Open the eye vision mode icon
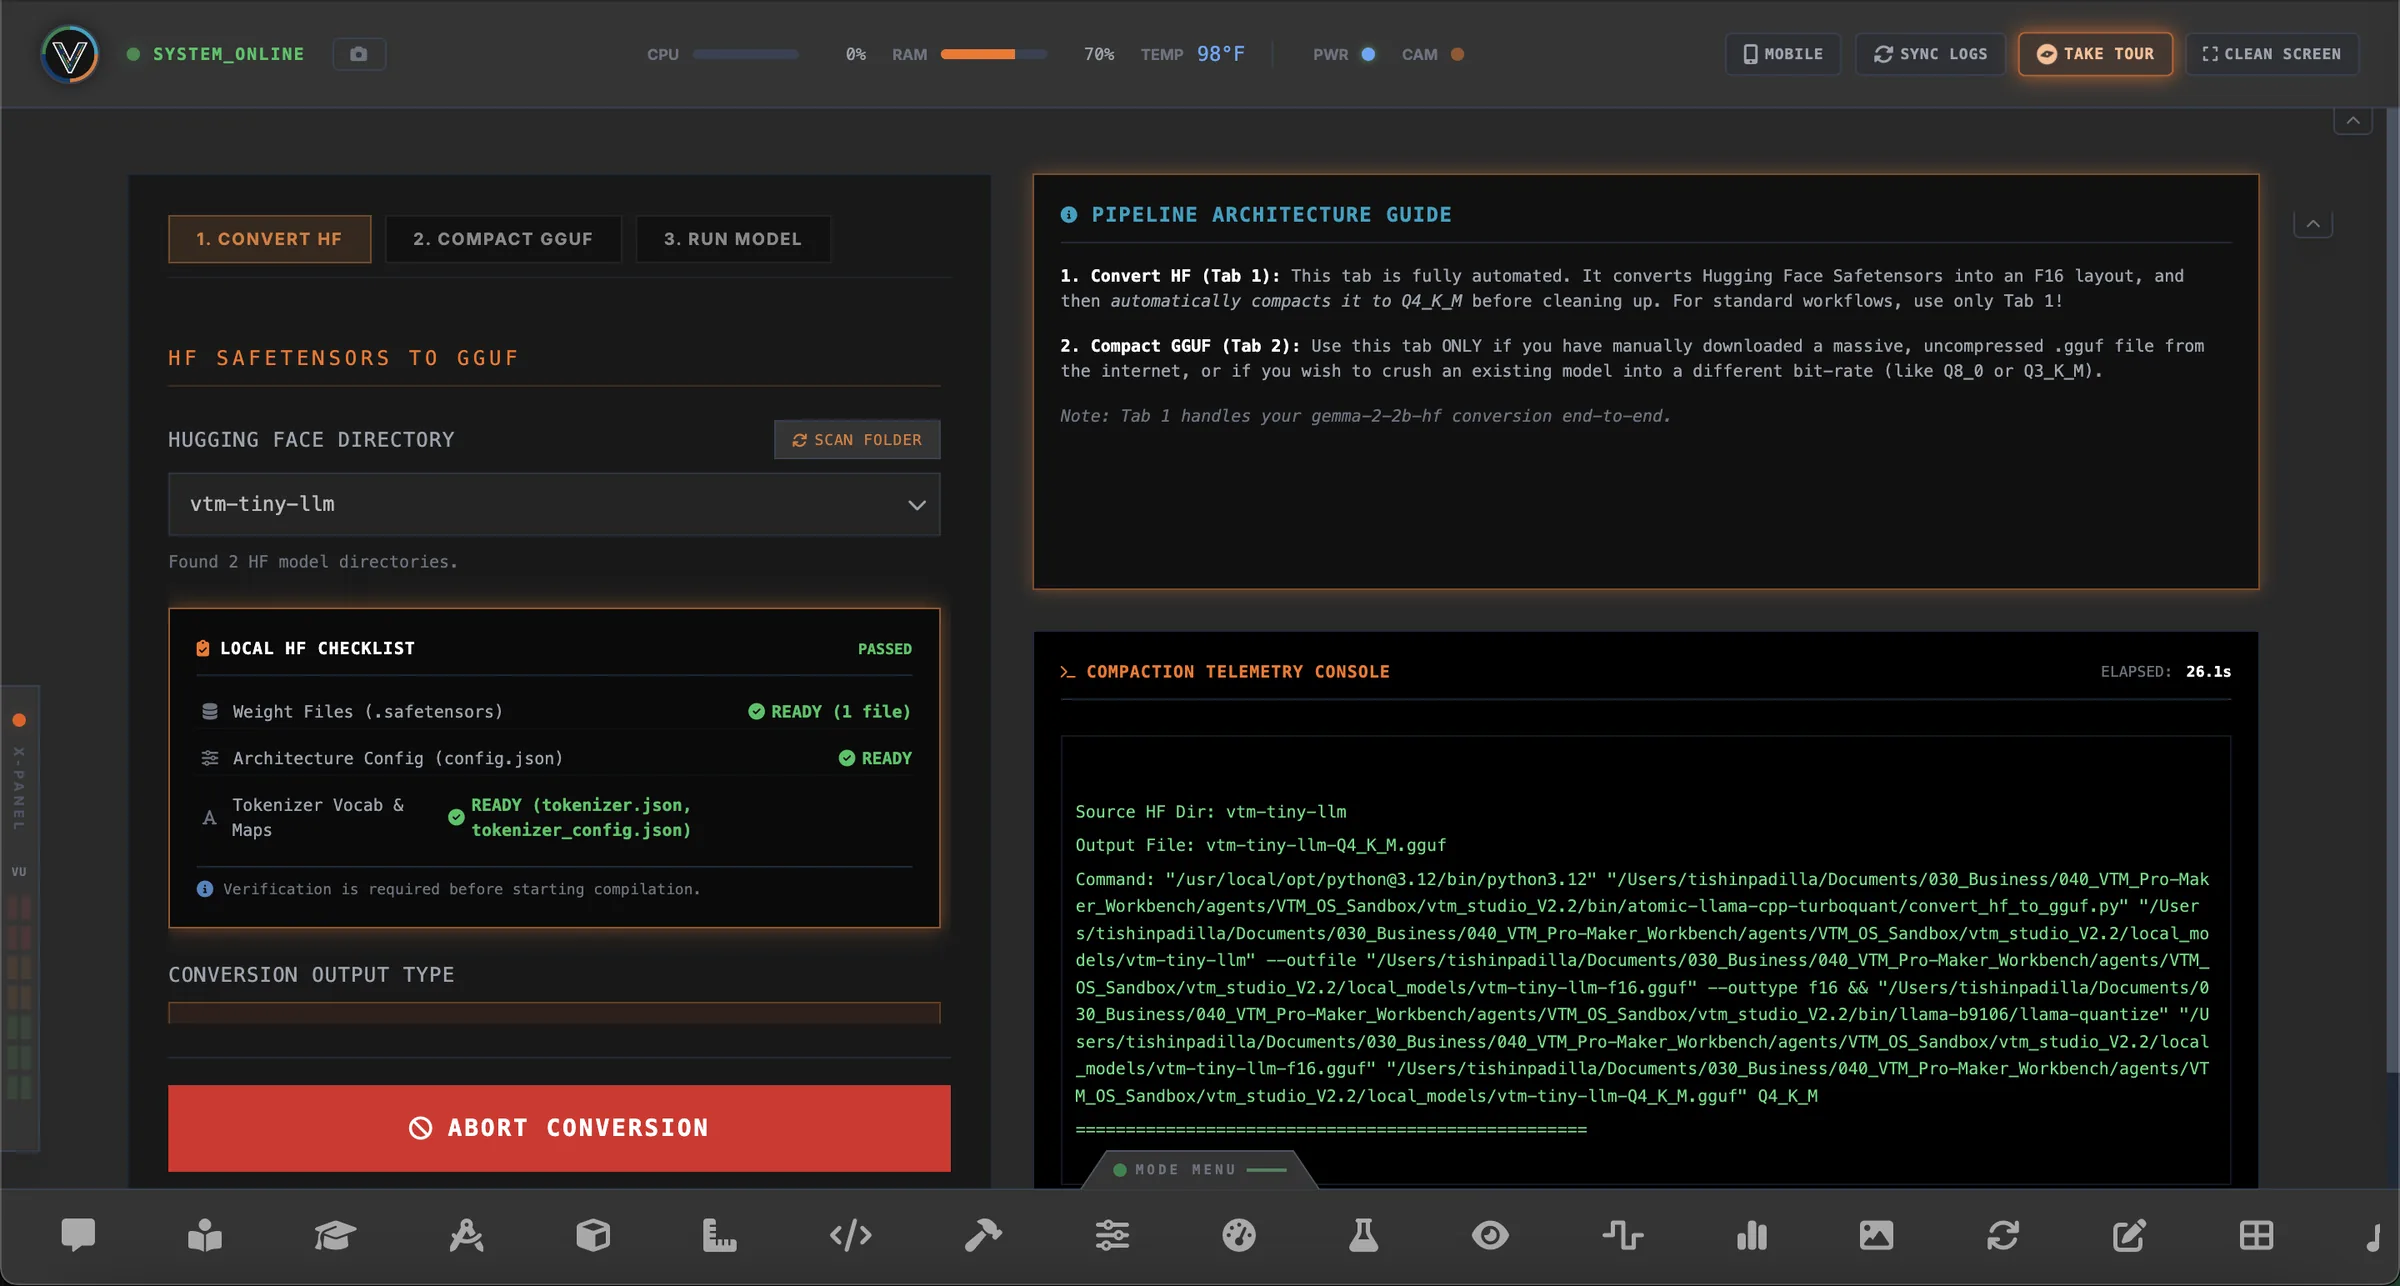This screenshot has width=2400, height=1286. tap(1490, 1235)
